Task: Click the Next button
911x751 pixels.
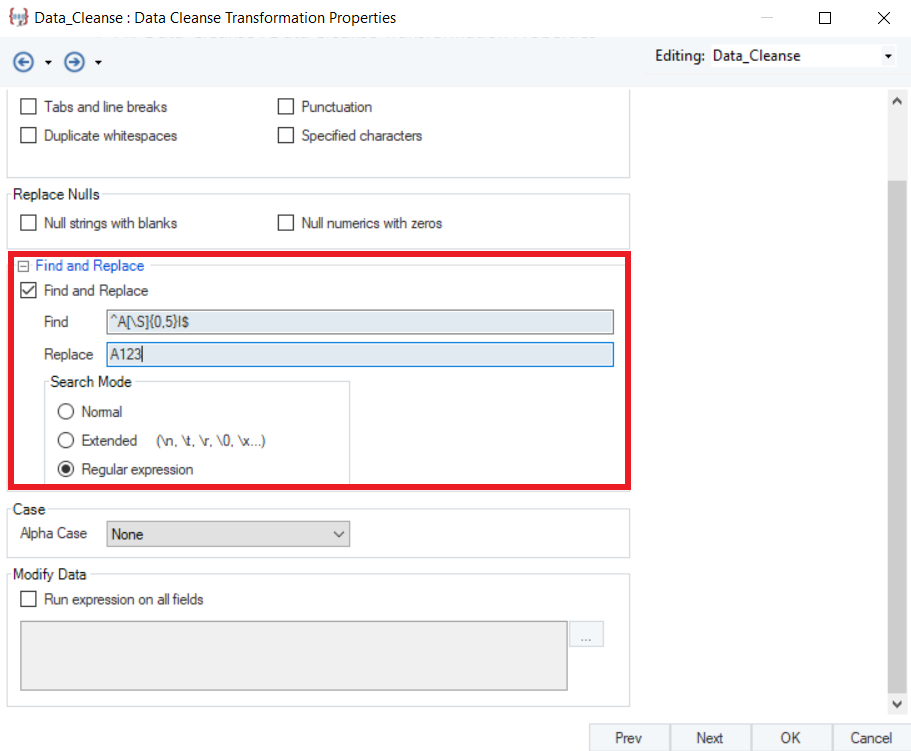Action: [x=709, y=738]
